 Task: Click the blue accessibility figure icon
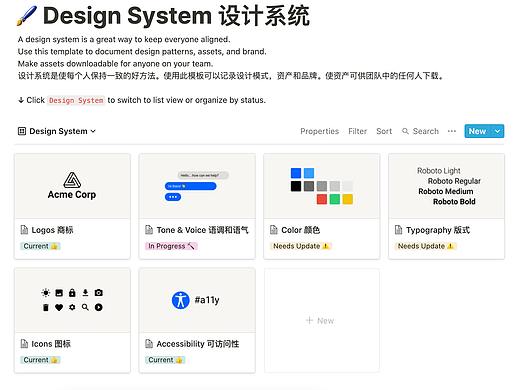point(181,300)
